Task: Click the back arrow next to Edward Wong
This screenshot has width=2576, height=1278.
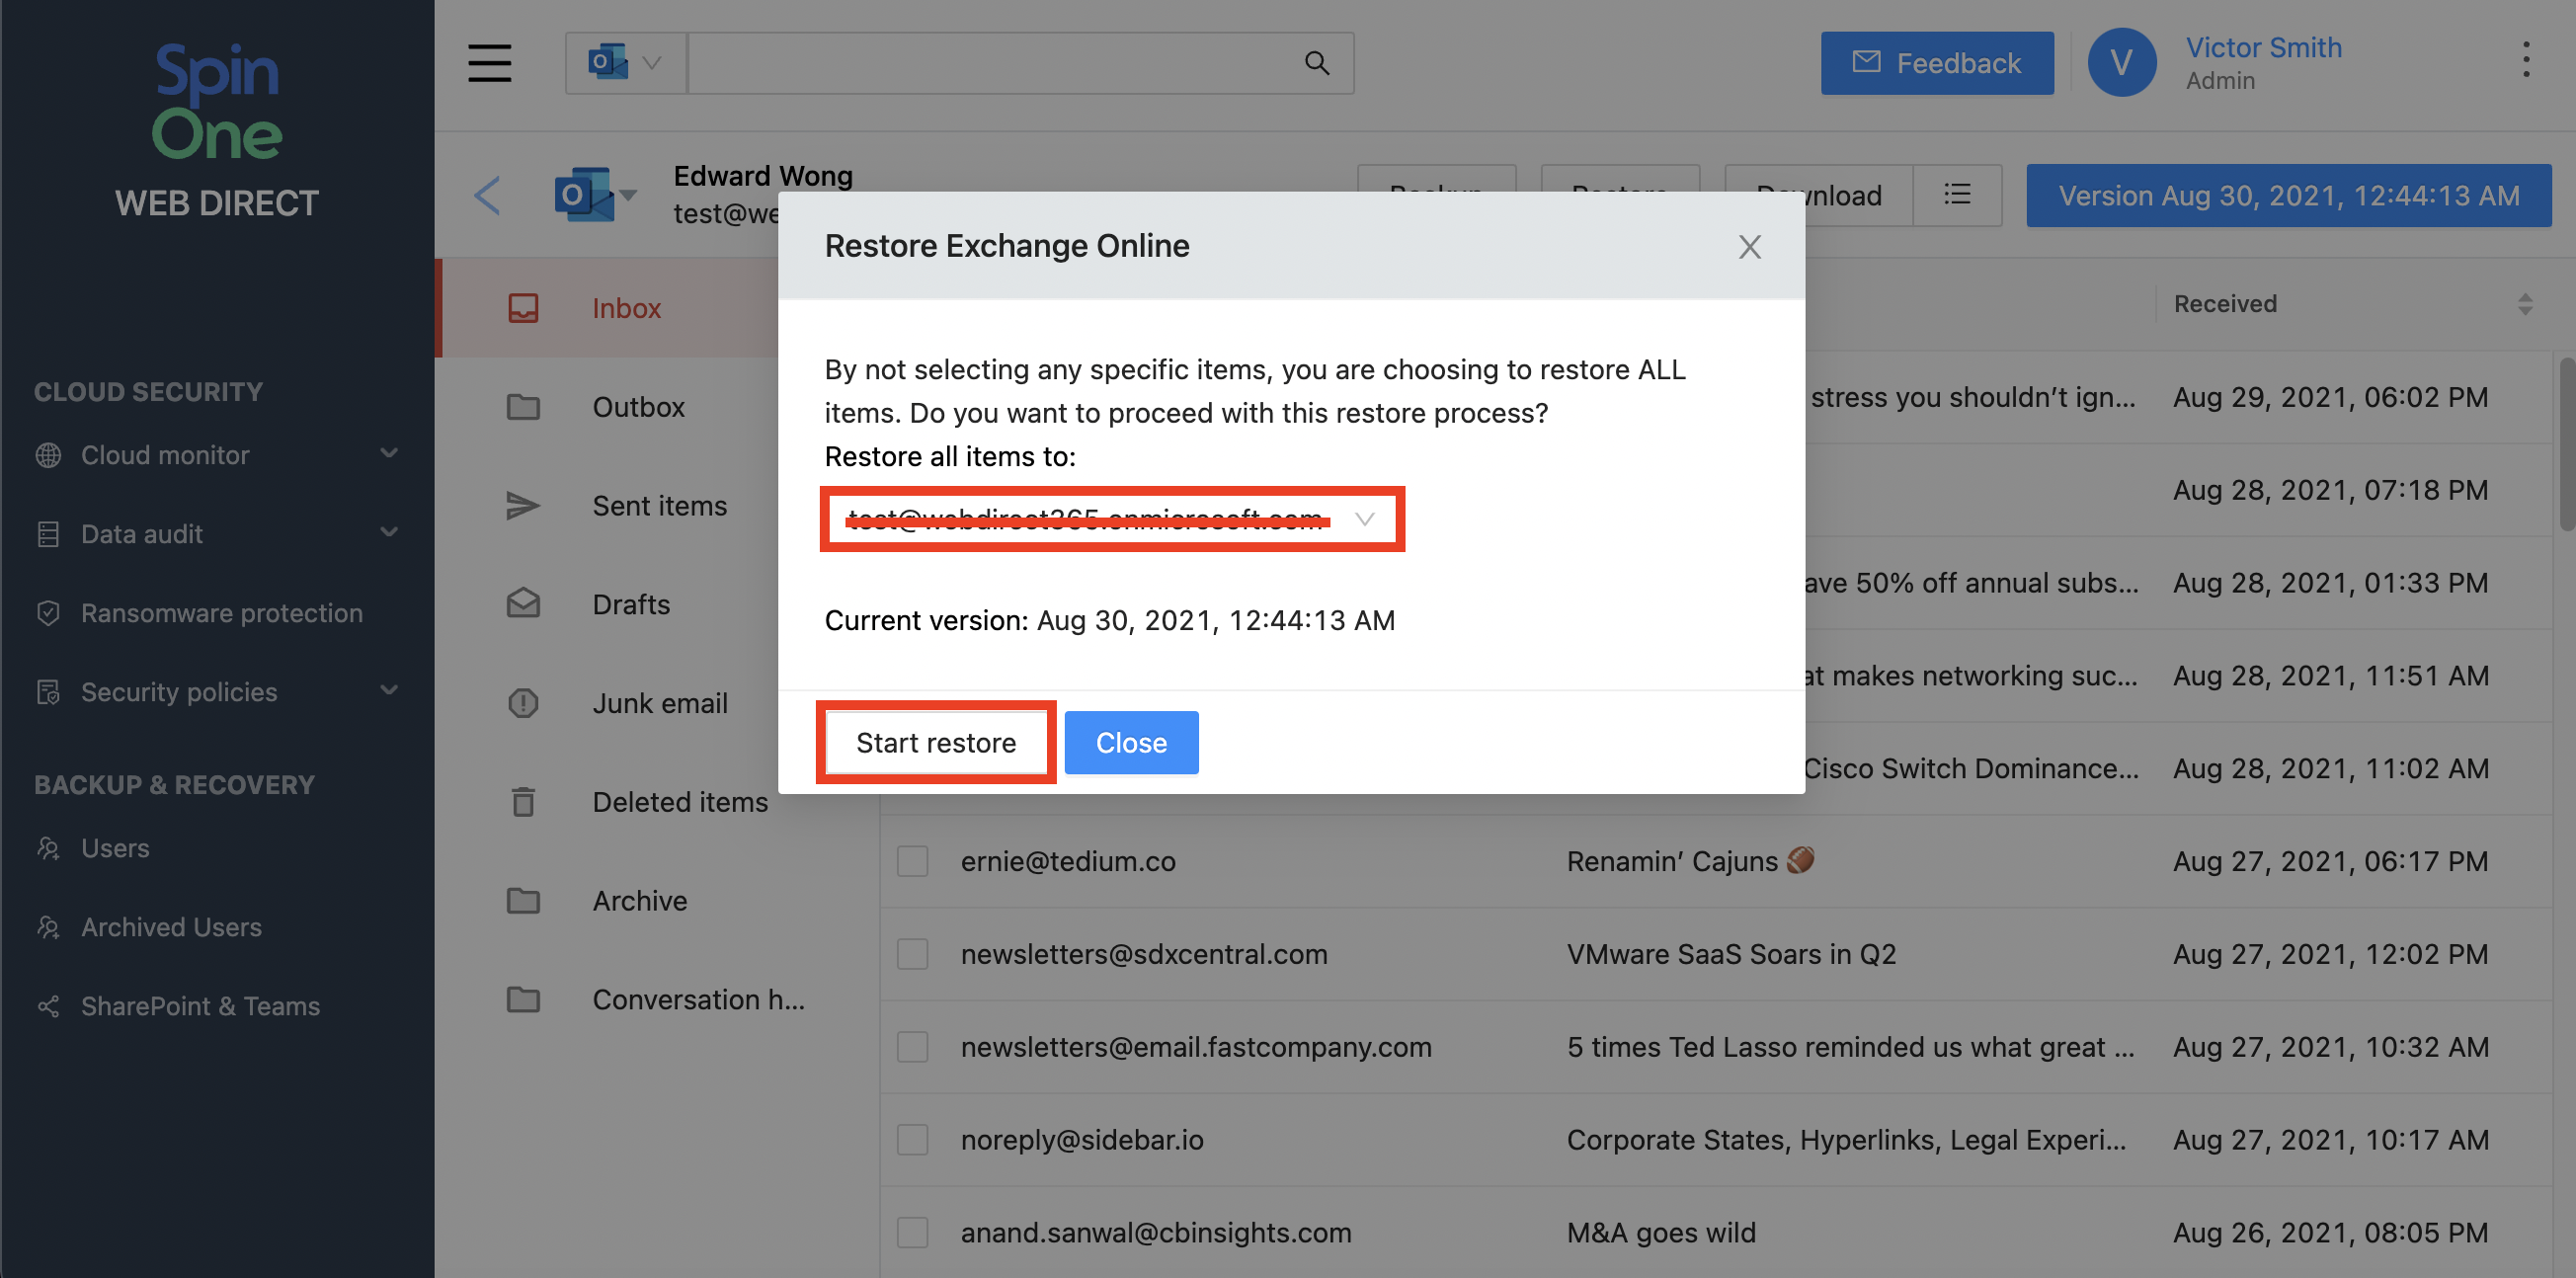Action: 487,195
